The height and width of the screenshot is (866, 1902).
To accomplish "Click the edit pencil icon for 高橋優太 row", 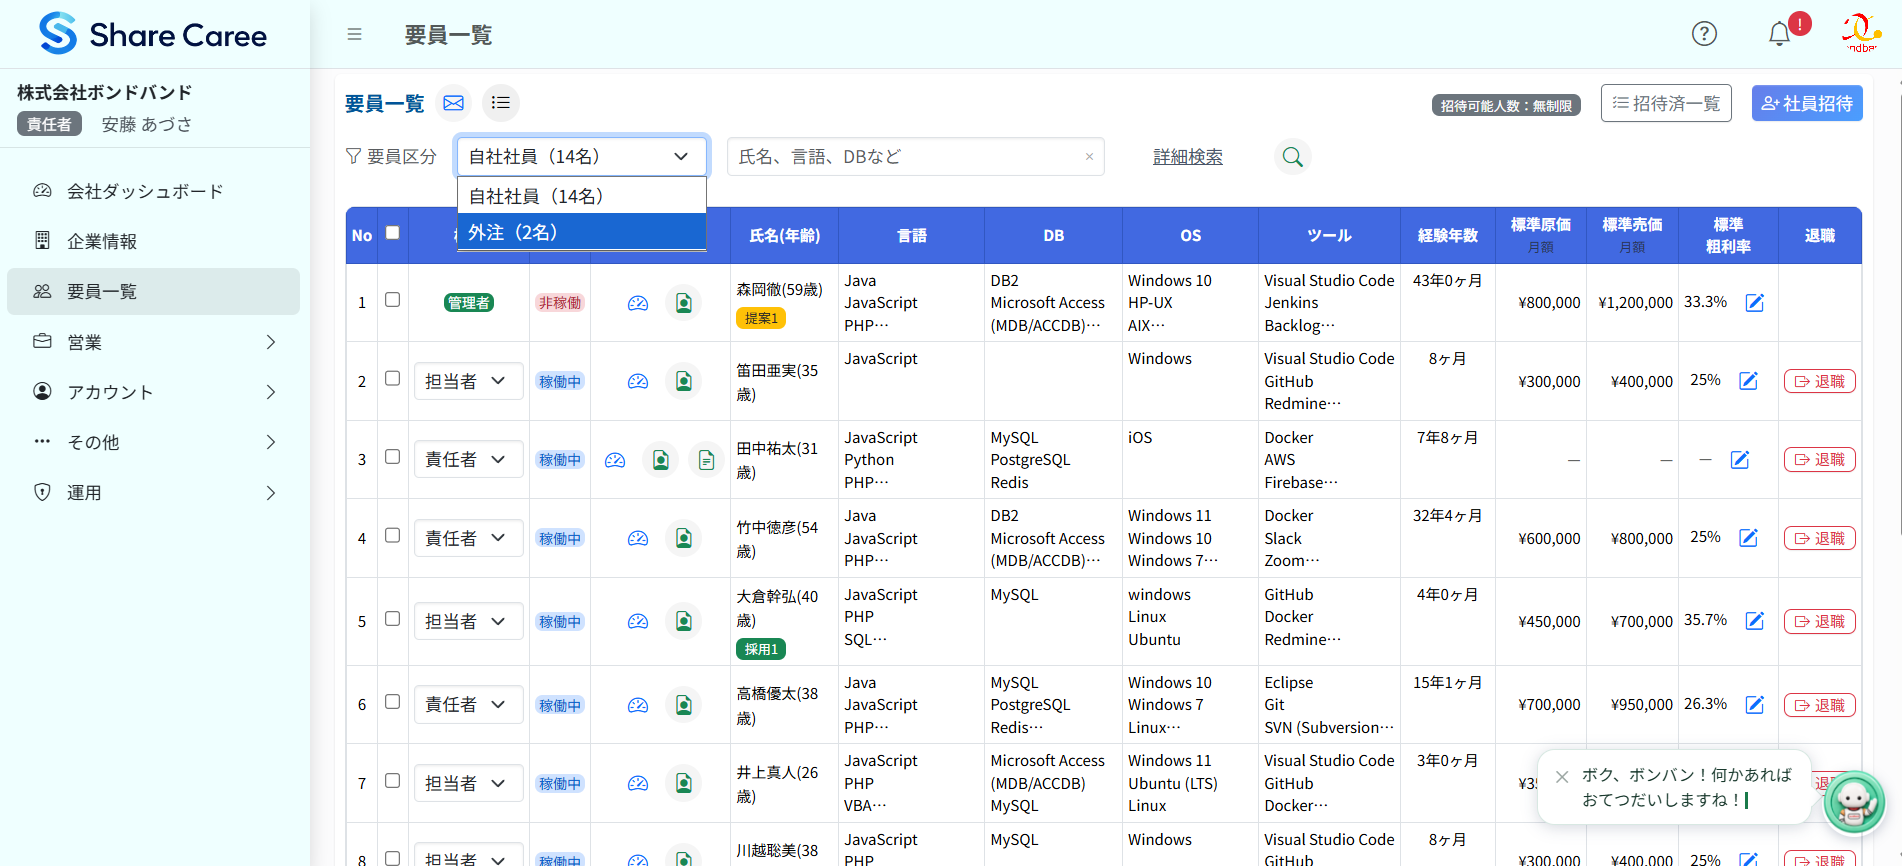I will coord(1755,705).
